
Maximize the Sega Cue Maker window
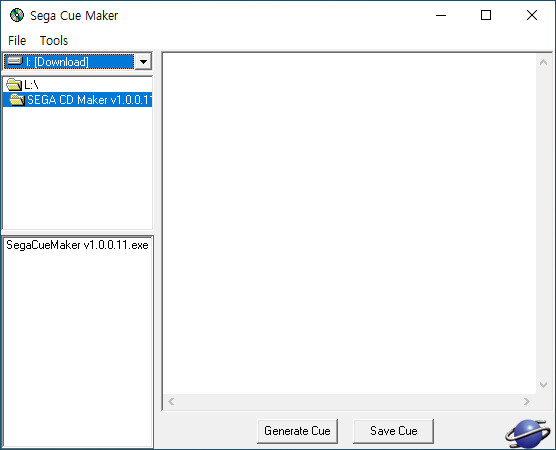tap(486, 15)
